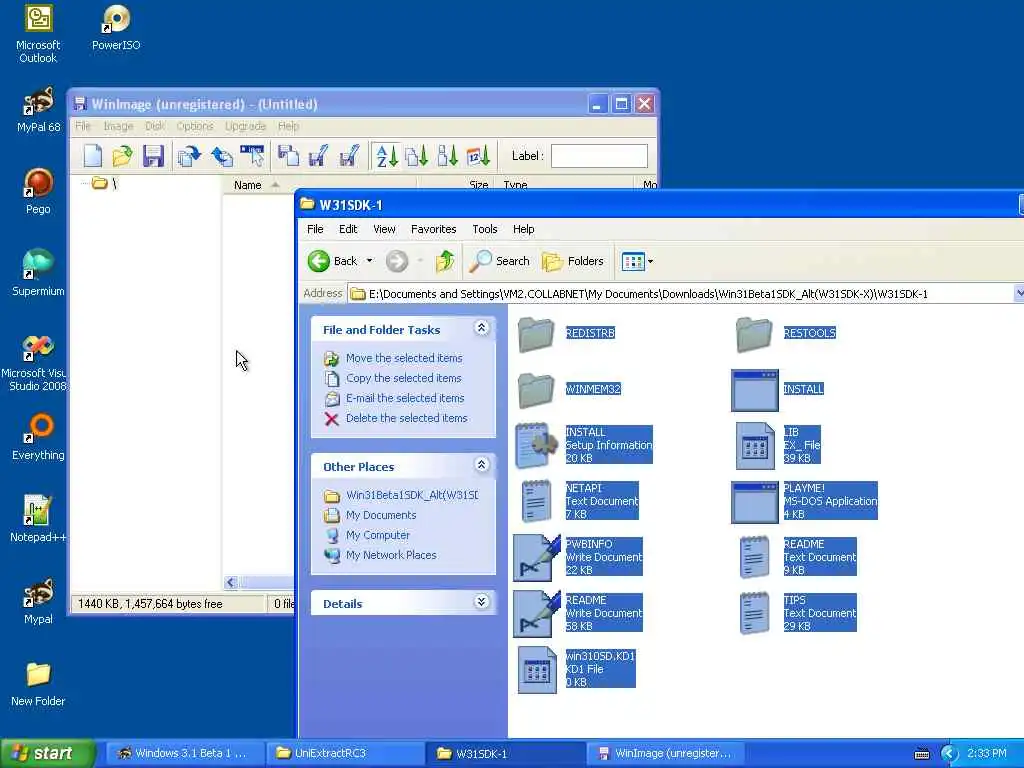Image resolution: width=1024 pixels, height=768 pixels.
Task: Select the WINMEM32 folder icon
Action: 536,390
